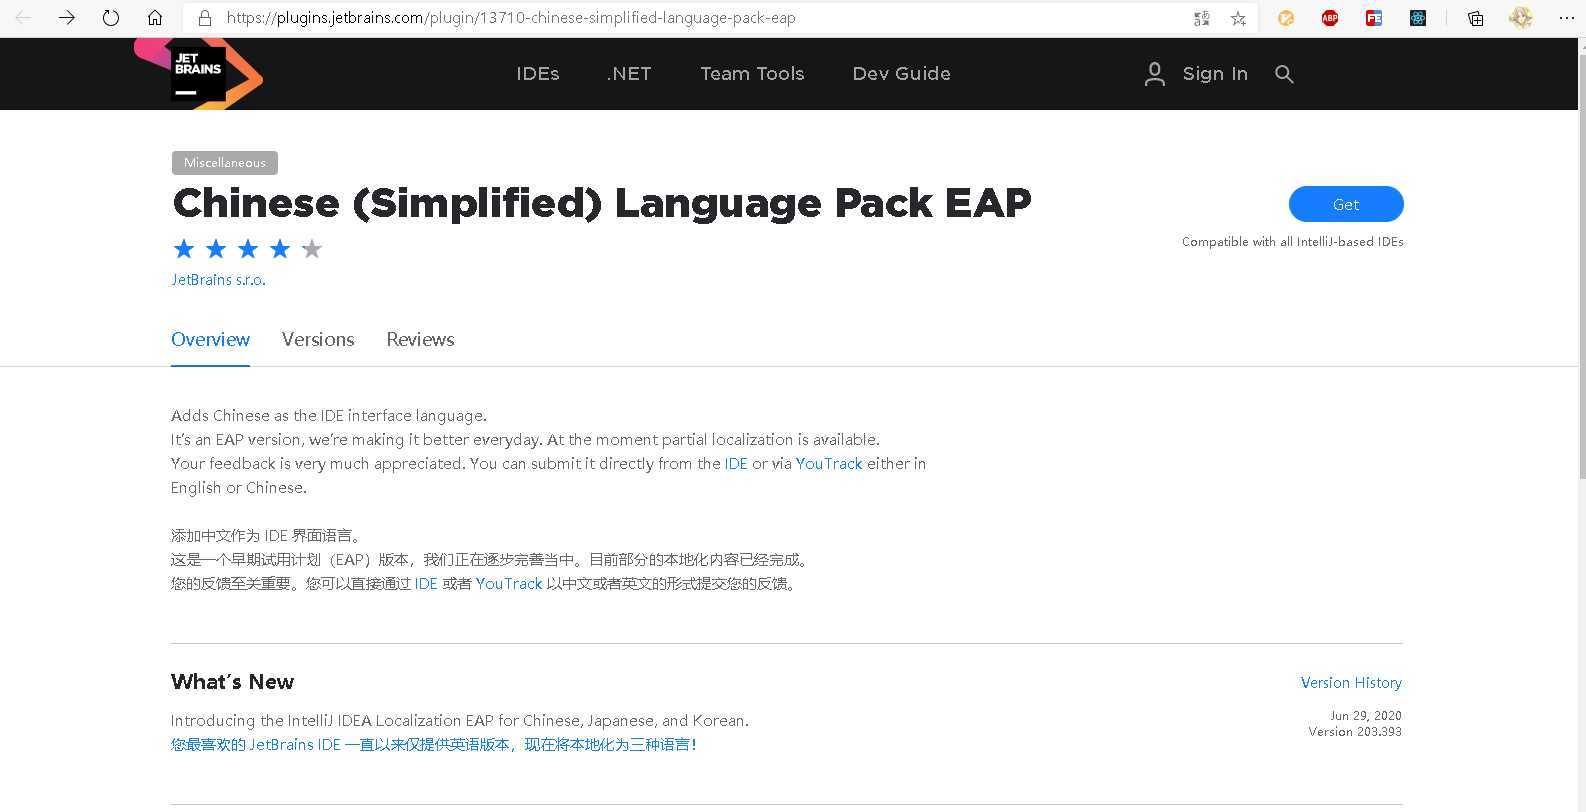The height and width of the screenshot is (812, 1586).
Task: Rate plugin with the fifth grey star
Action: [x=312, y=248]
